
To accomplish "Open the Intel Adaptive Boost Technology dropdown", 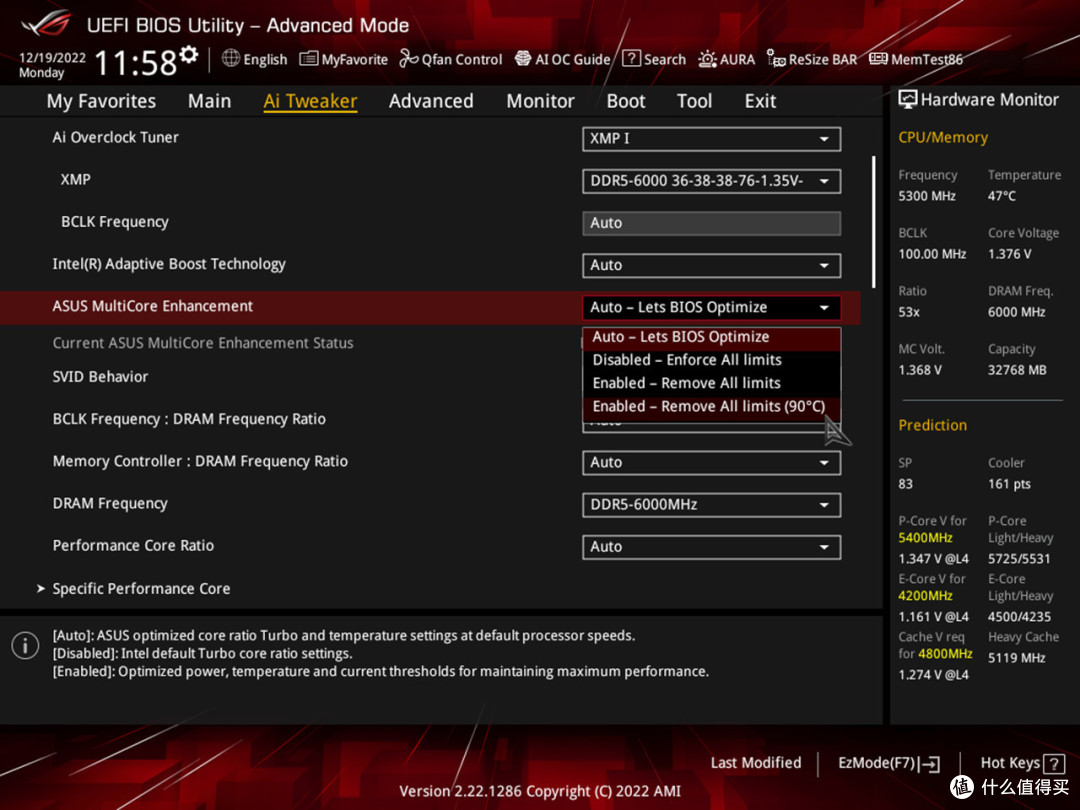I will (x=712, y=265).
